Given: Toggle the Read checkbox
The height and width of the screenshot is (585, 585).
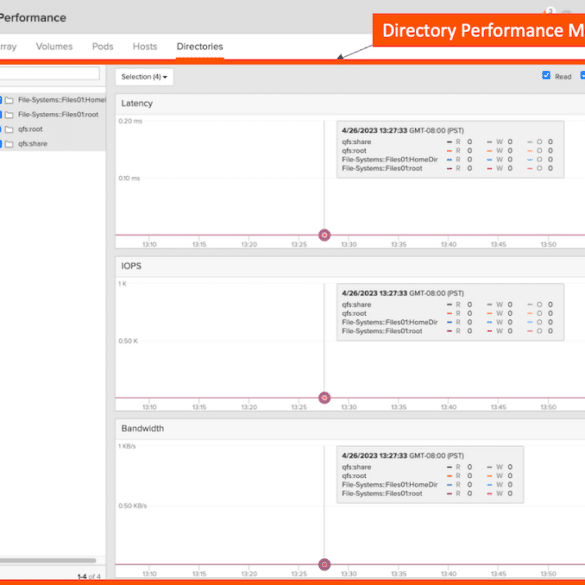Looking at the screenshot, I should (x=546, y=75).
